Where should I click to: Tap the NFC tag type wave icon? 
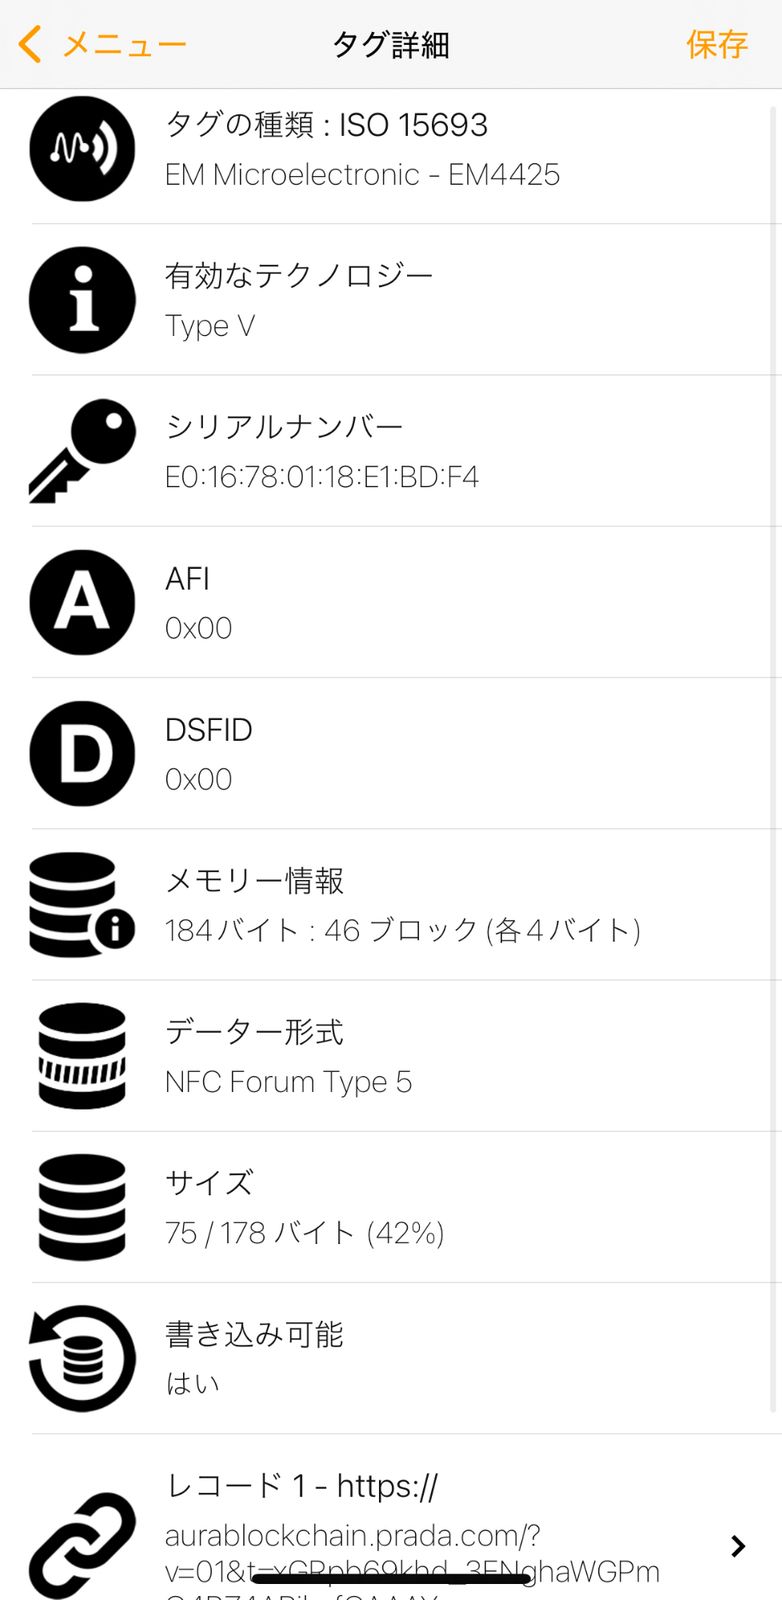82,149
